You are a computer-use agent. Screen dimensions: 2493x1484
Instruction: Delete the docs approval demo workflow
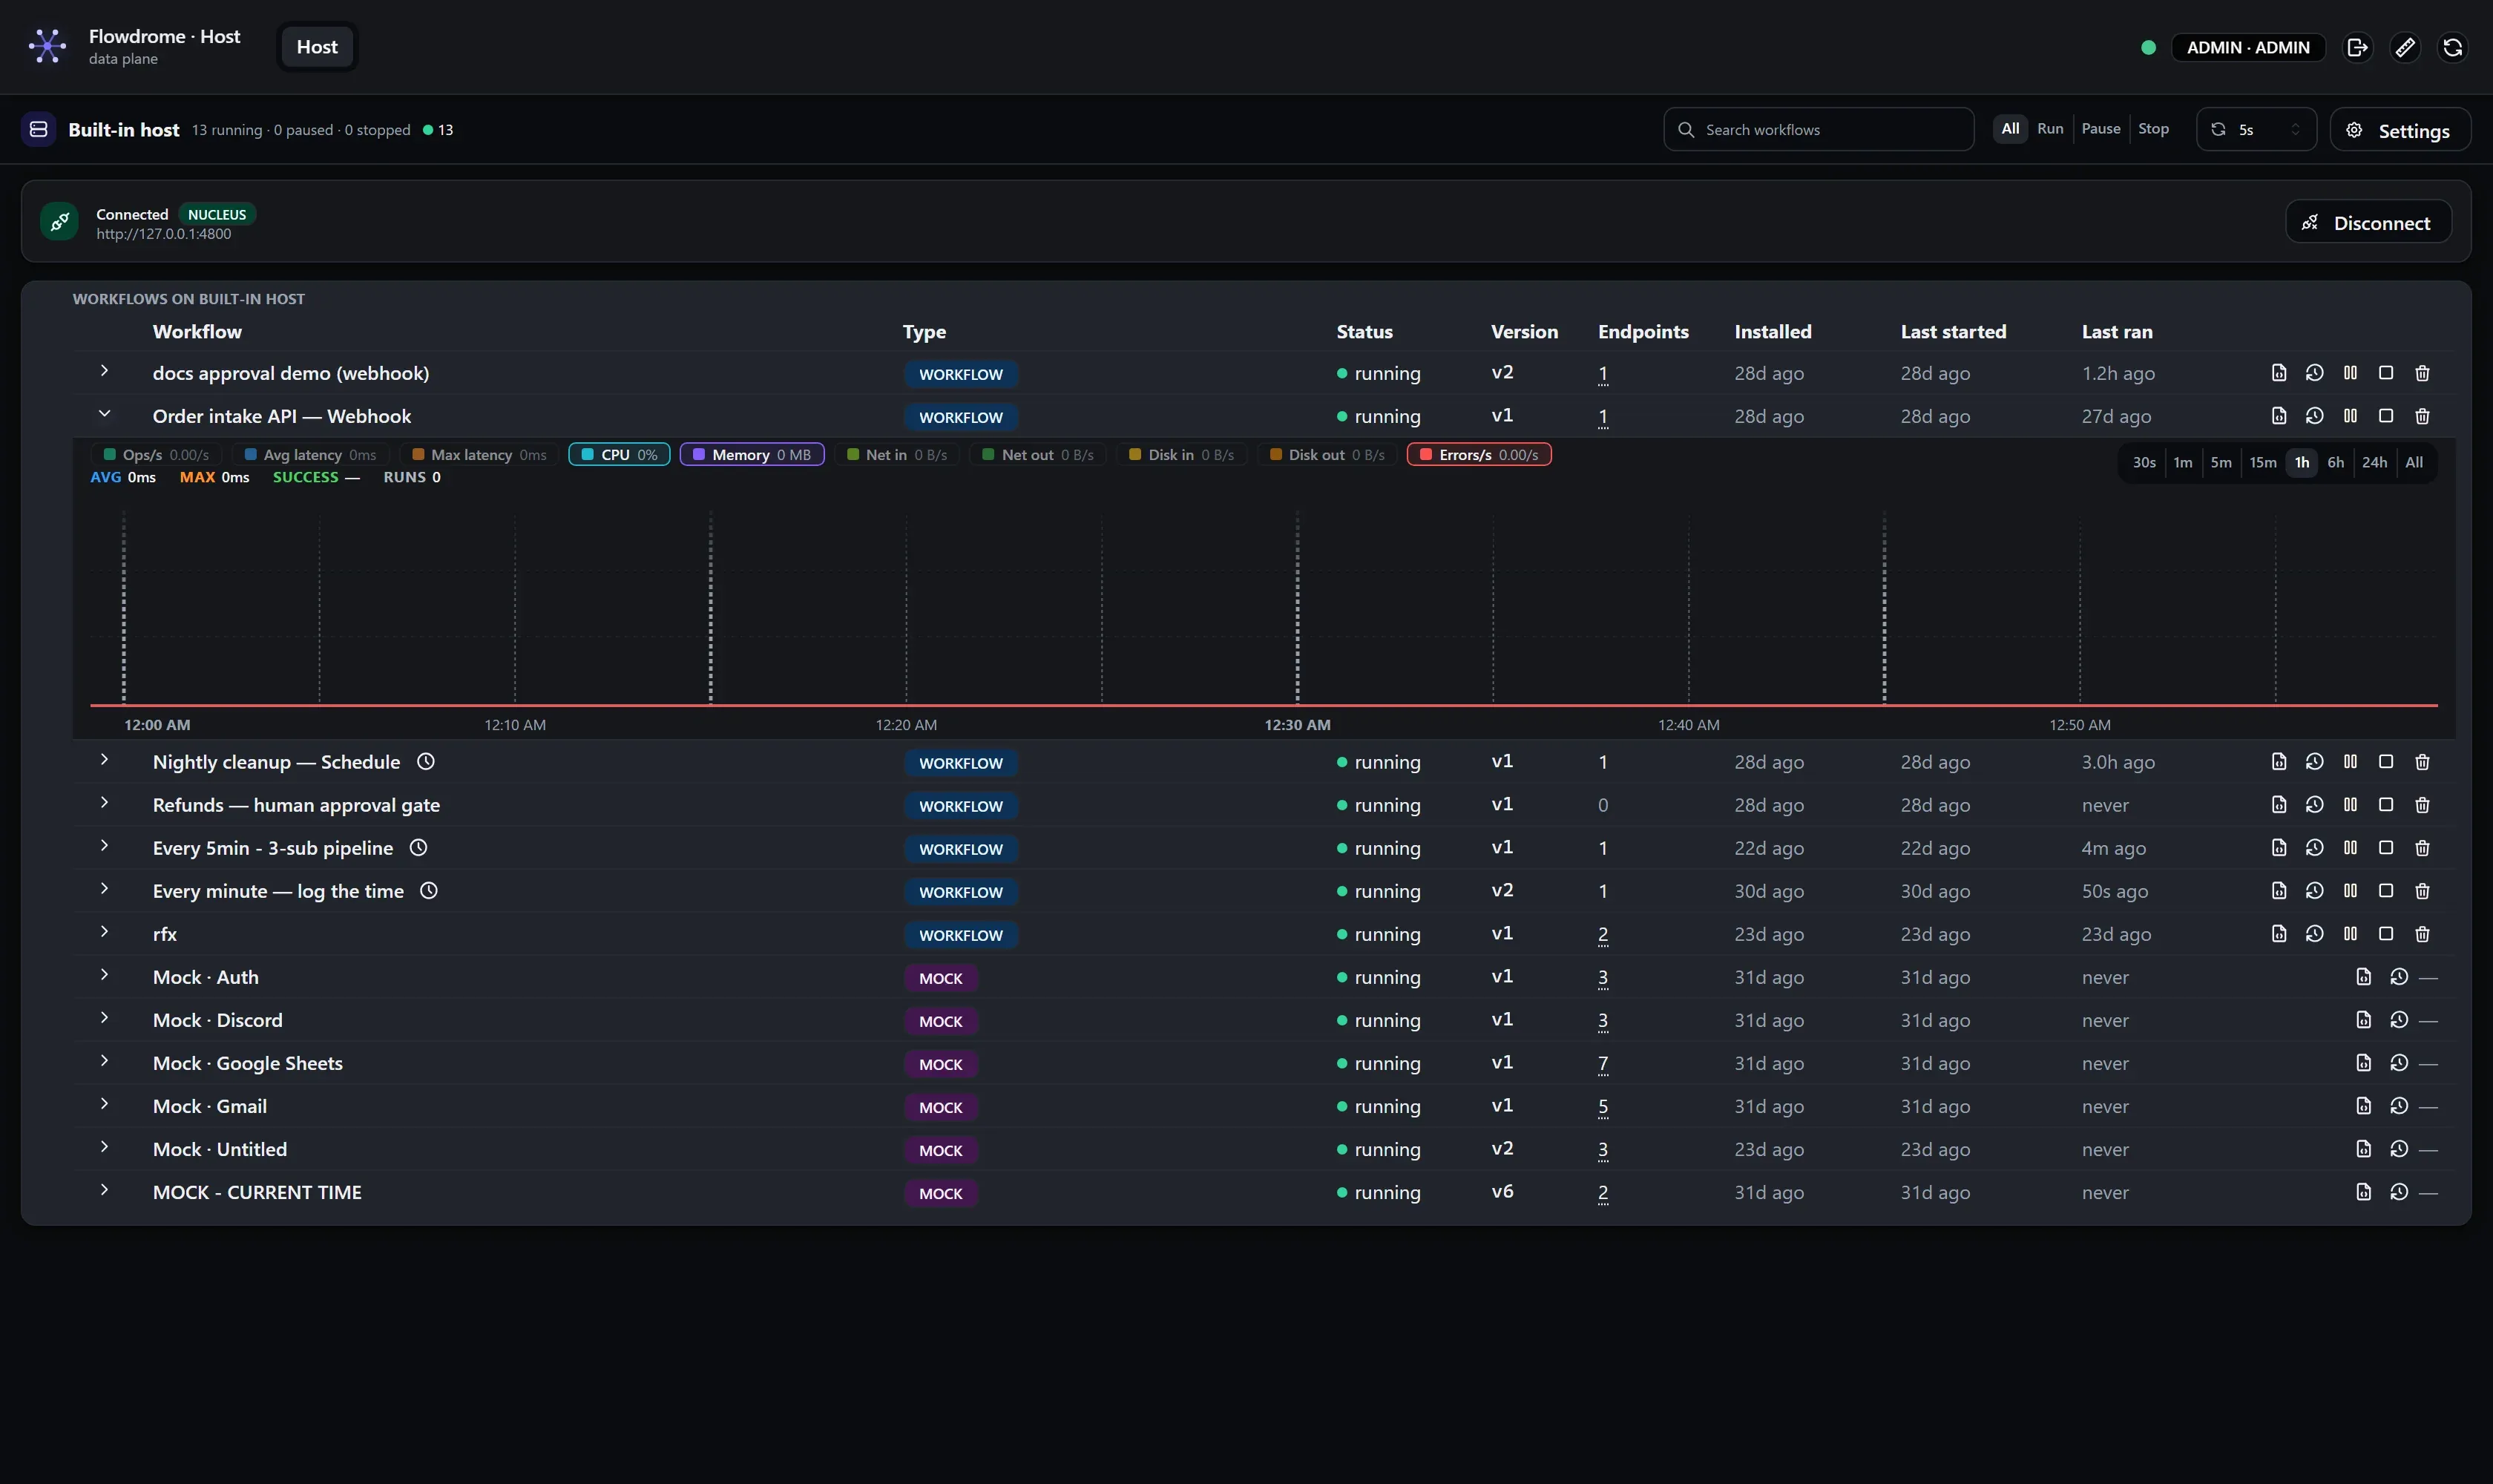tap(2422, 373)
